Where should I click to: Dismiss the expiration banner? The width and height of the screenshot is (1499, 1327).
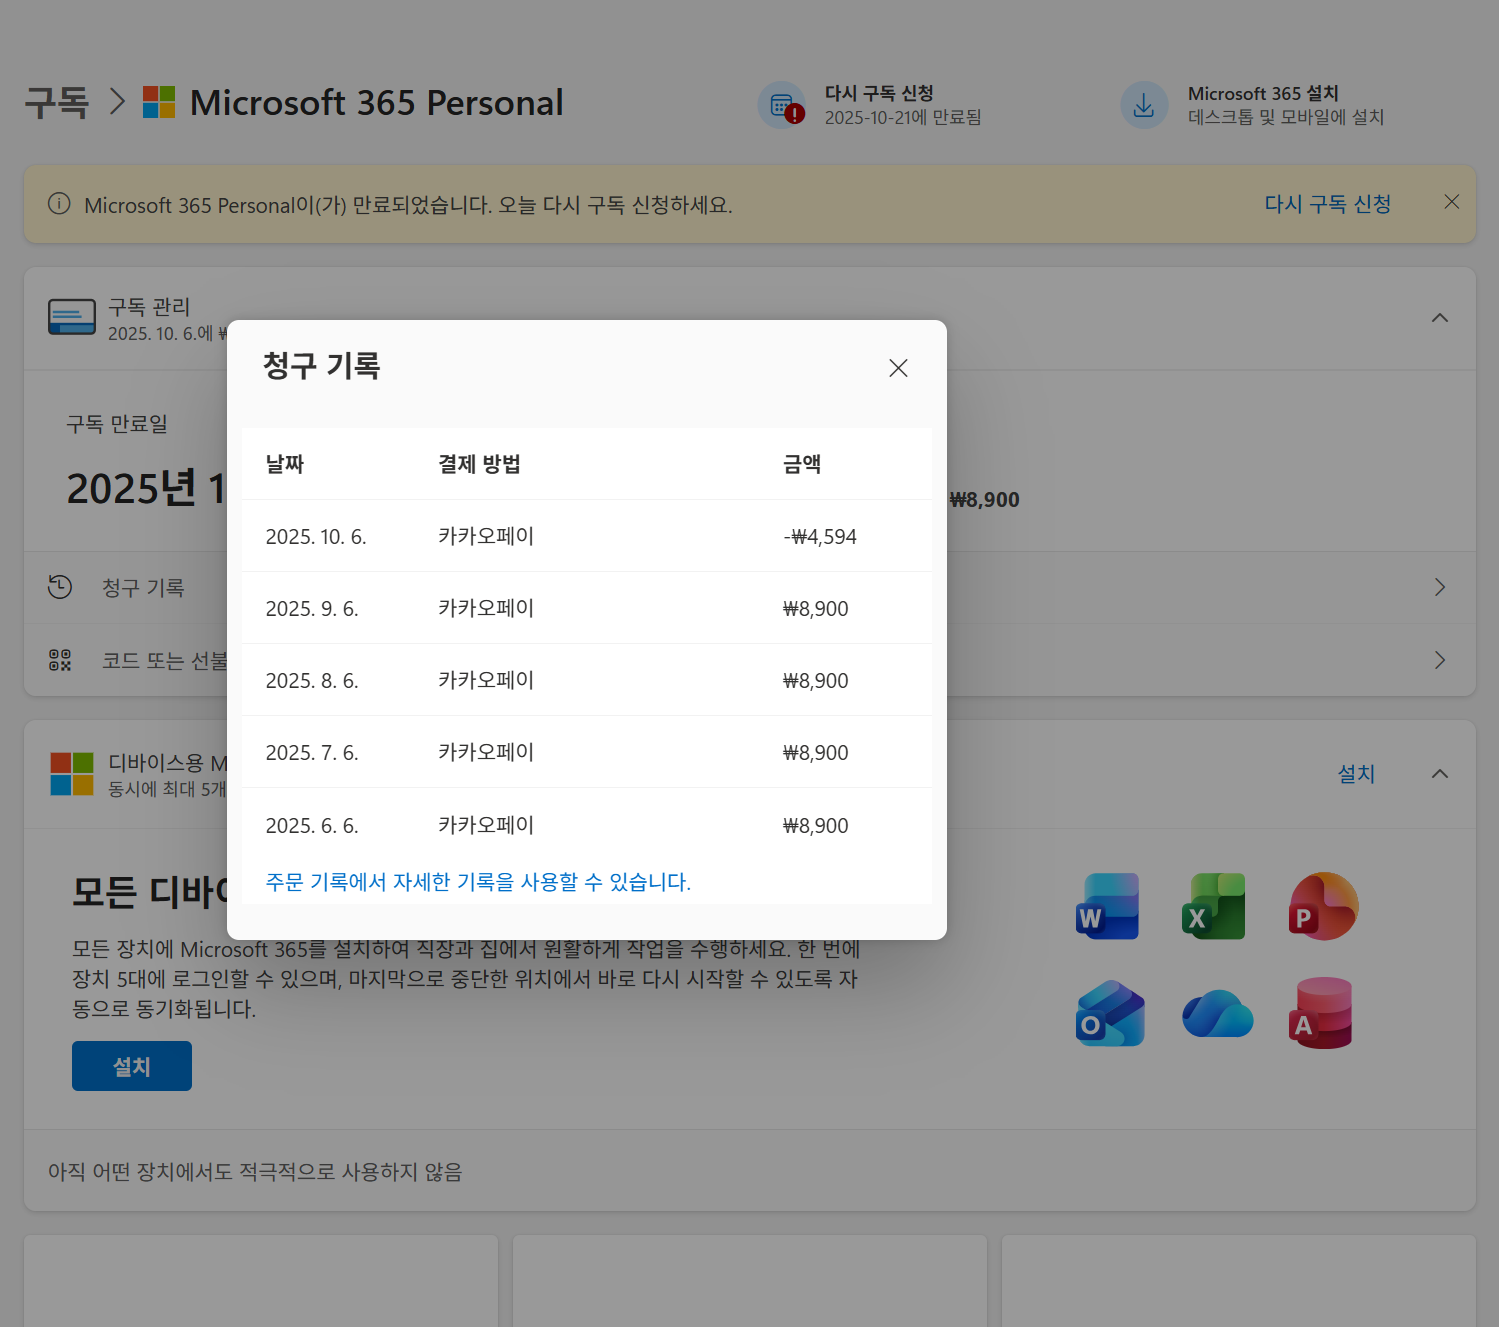(1452, 202)
